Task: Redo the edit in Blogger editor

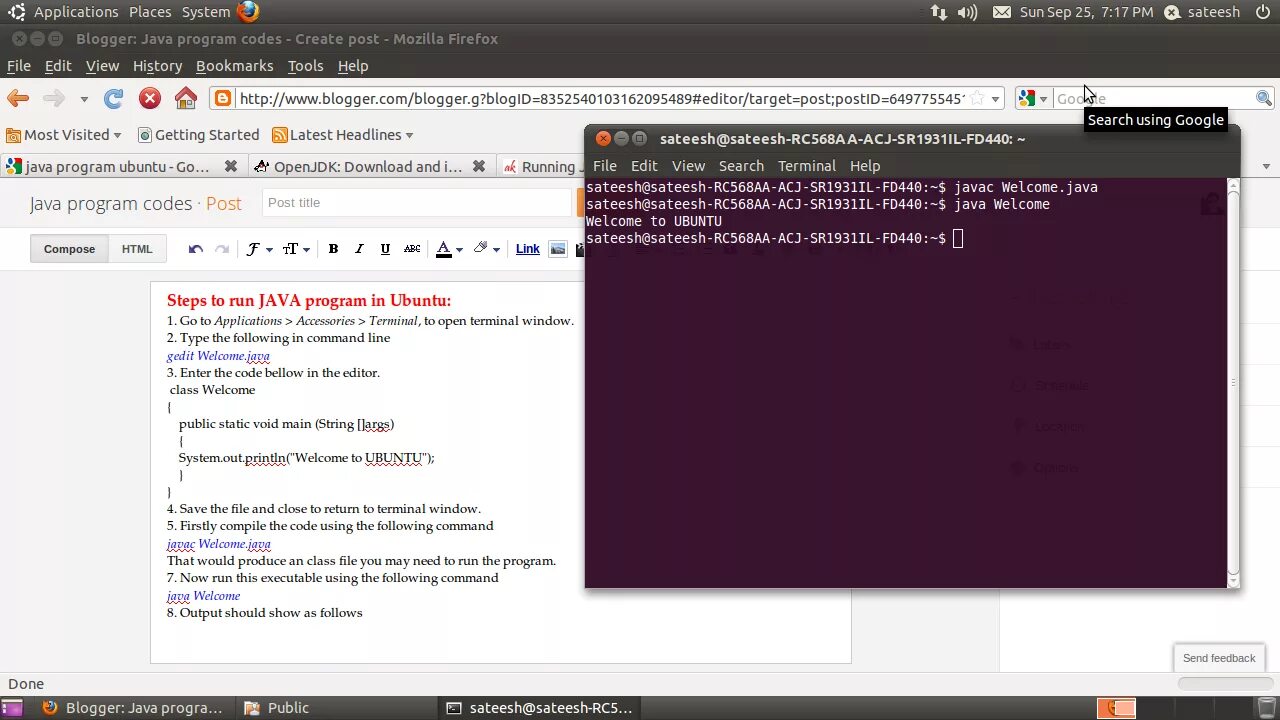Action: coord(222,249)
